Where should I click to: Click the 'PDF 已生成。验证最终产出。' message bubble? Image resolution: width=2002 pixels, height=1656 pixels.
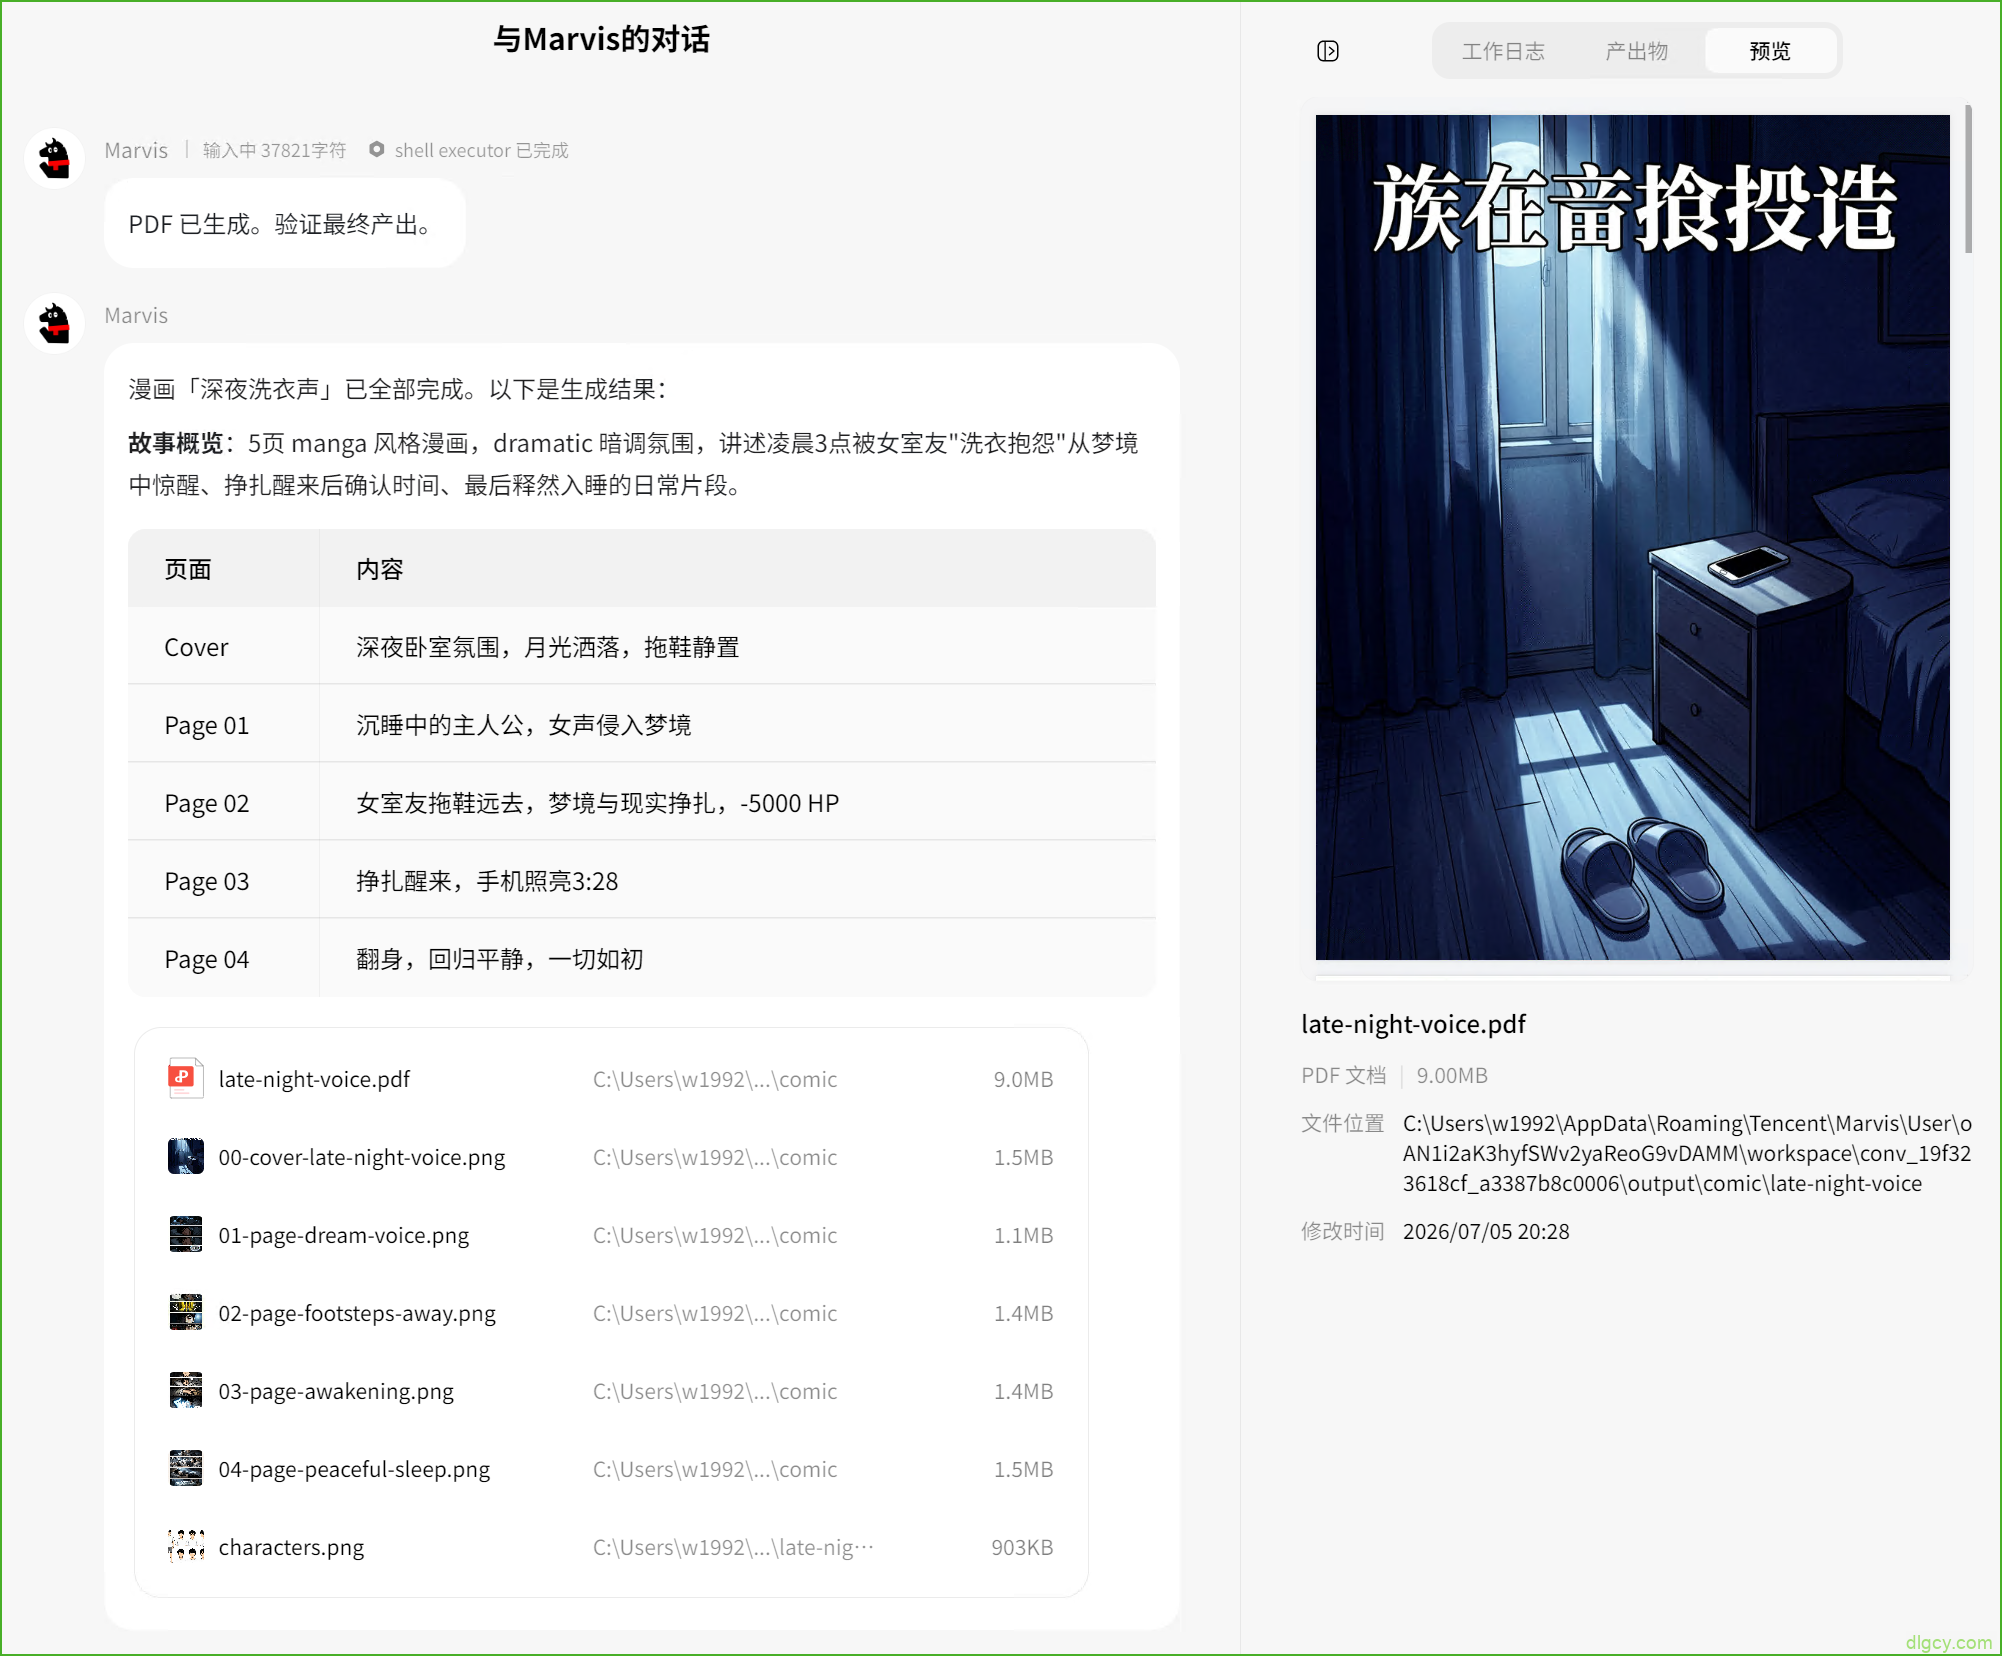[284, 223]
